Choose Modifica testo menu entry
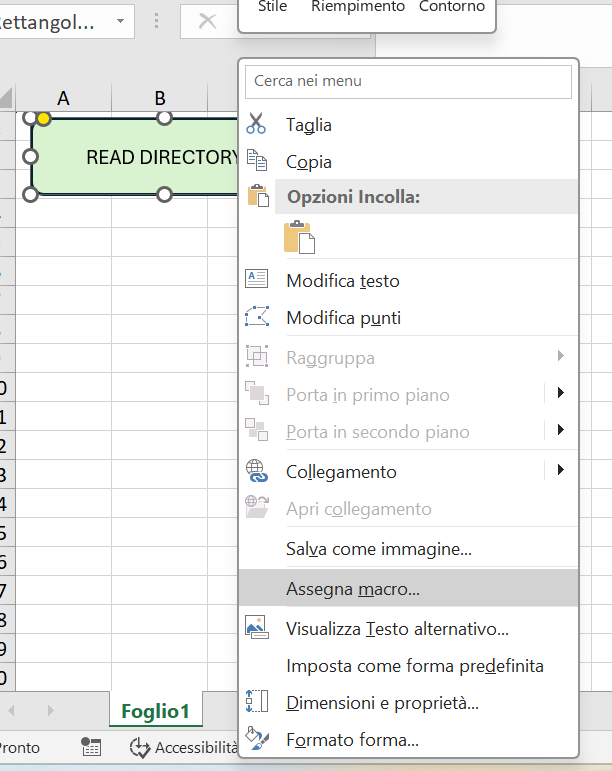612x771 pixels. [x=408, y=281]
